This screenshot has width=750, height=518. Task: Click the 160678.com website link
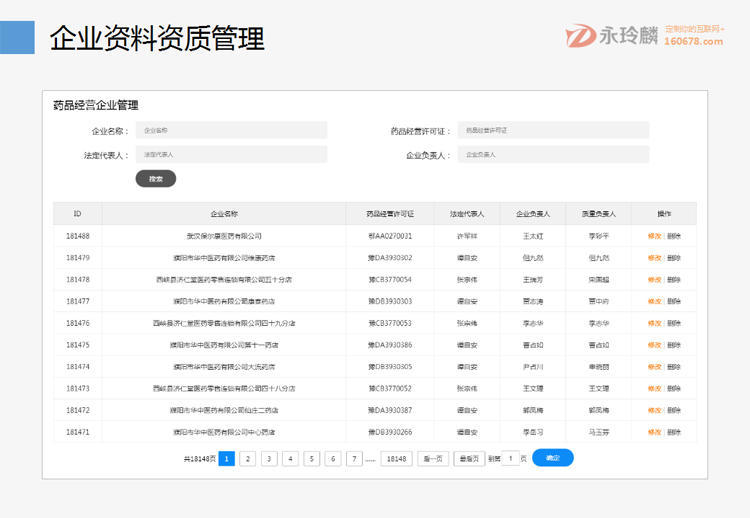[x=692, y=43]
